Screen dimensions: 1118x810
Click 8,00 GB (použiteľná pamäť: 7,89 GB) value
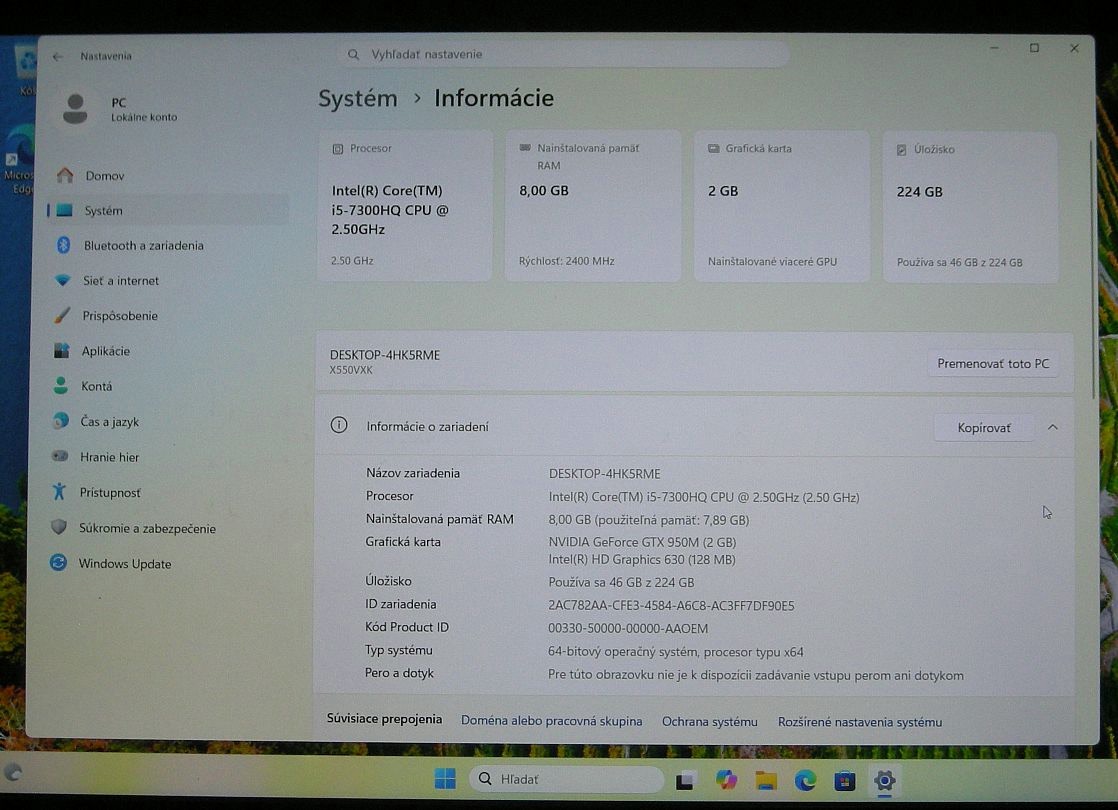[649, 520]
